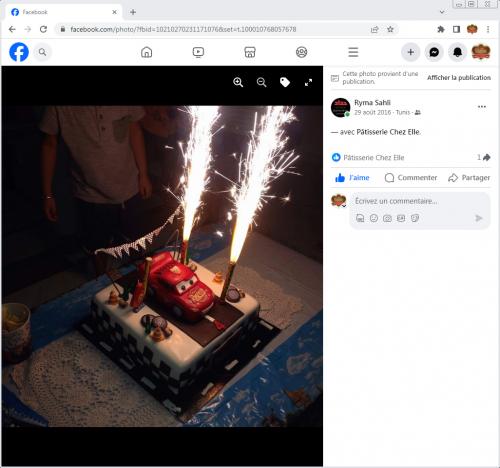Bookmark this page star
The height and width of the screenshot is (468, 500).
click(390, 29)
